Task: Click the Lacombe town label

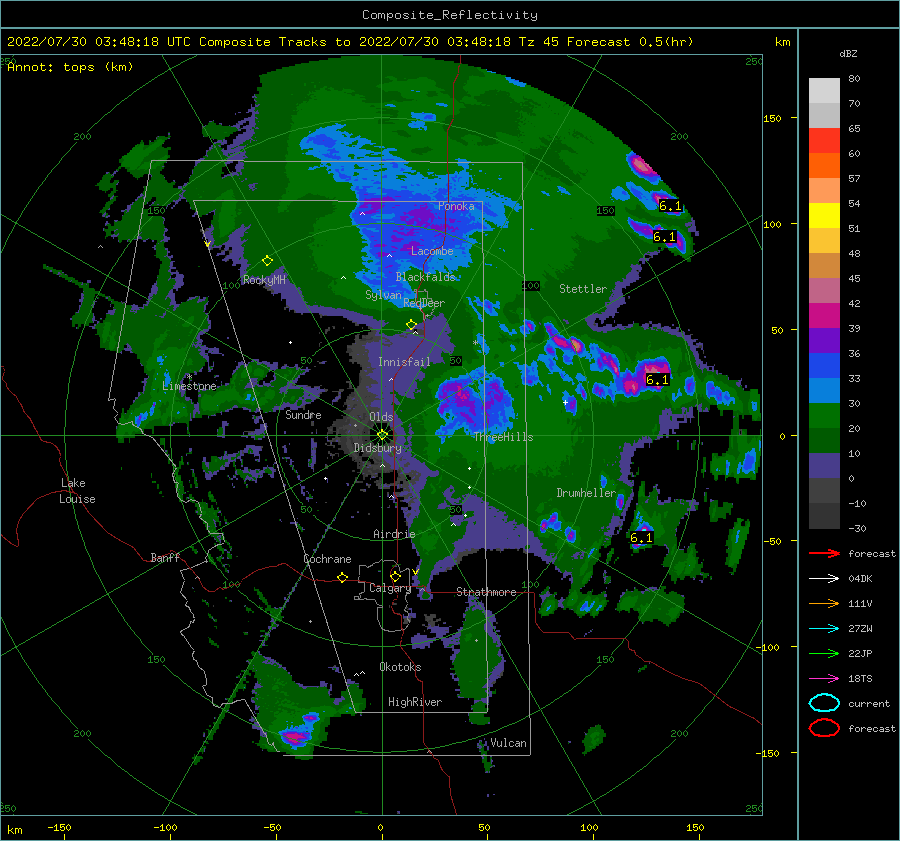Action: tap(432, 251)
